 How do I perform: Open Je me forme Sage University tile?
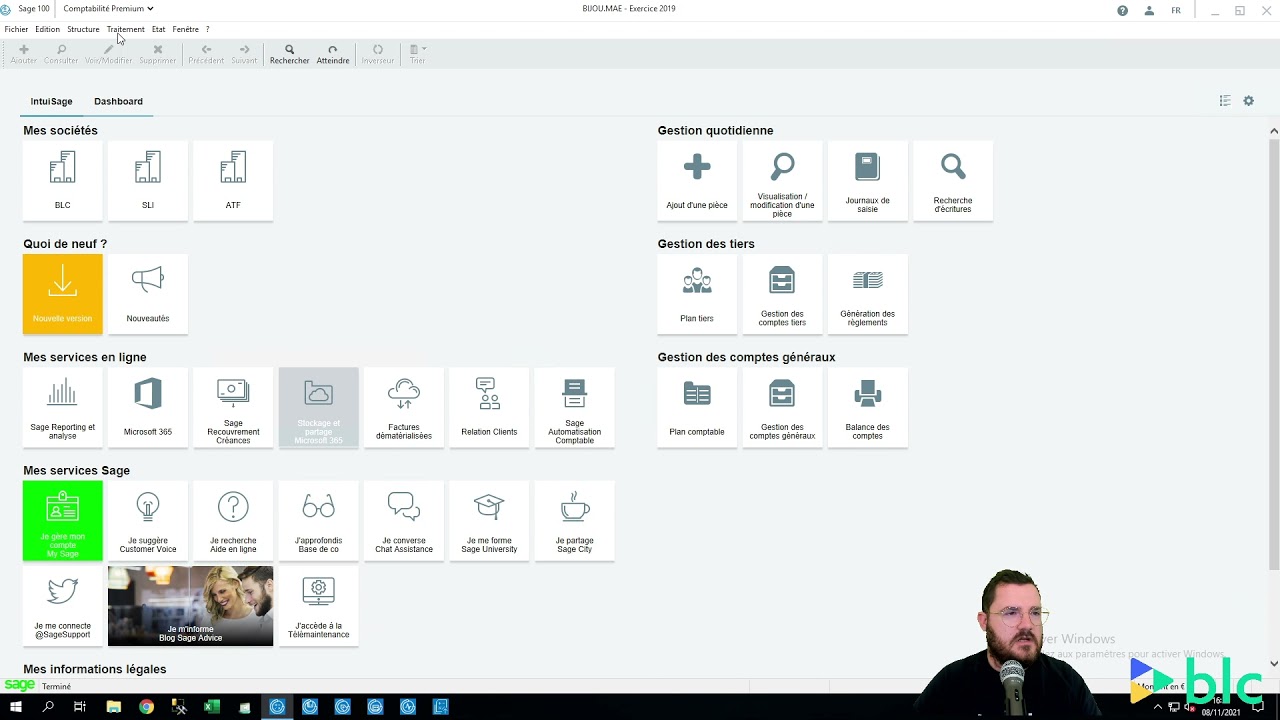tap(489, 521)
